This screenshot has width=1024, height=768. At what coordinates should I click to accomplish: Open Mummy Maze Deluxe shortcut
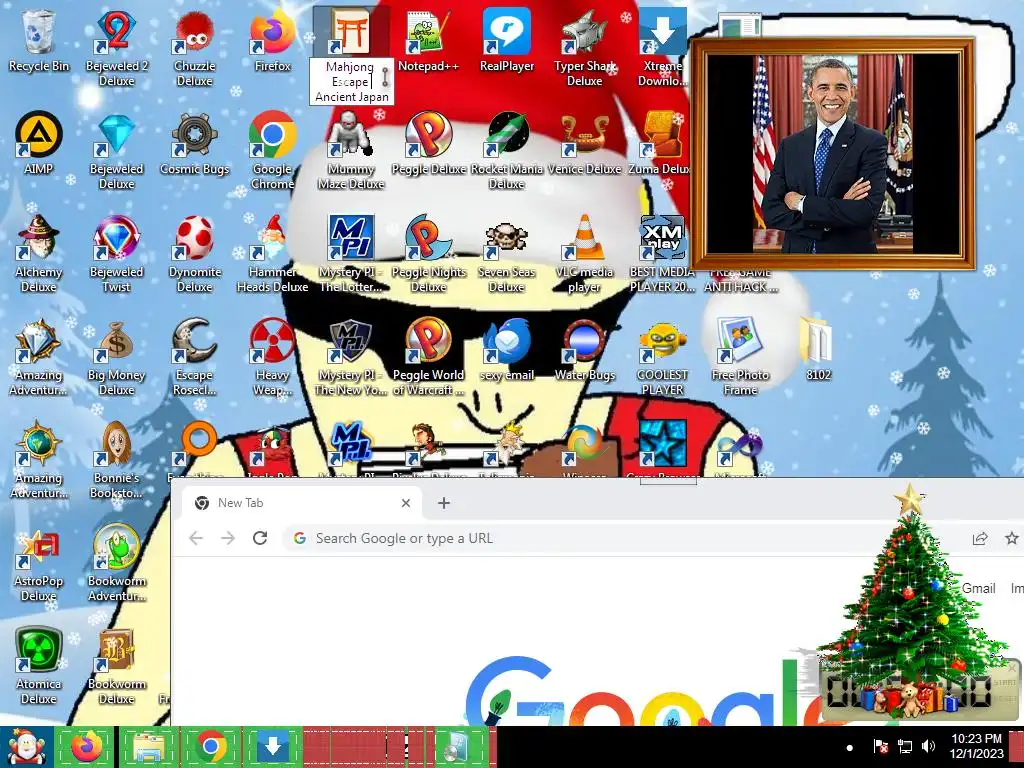pyautogui.click(x=351, y=151)
